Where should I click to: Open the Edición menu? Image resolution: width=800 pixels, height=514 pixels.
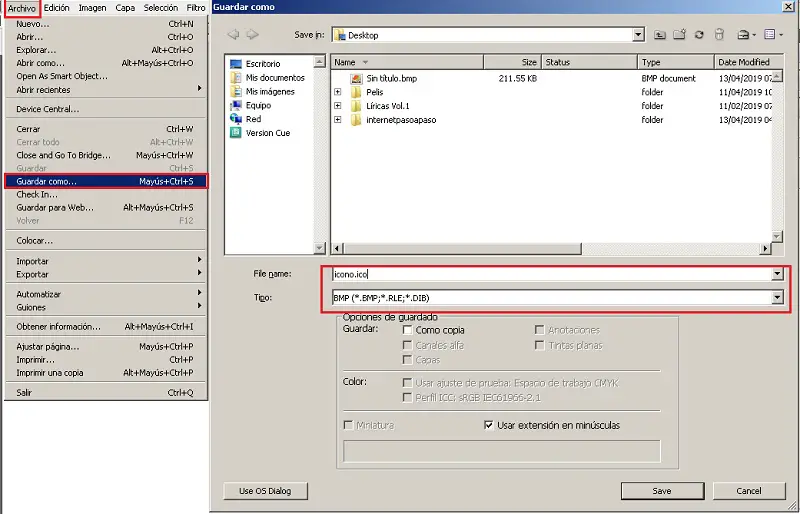pyautogui.click(x=56, y=8)
